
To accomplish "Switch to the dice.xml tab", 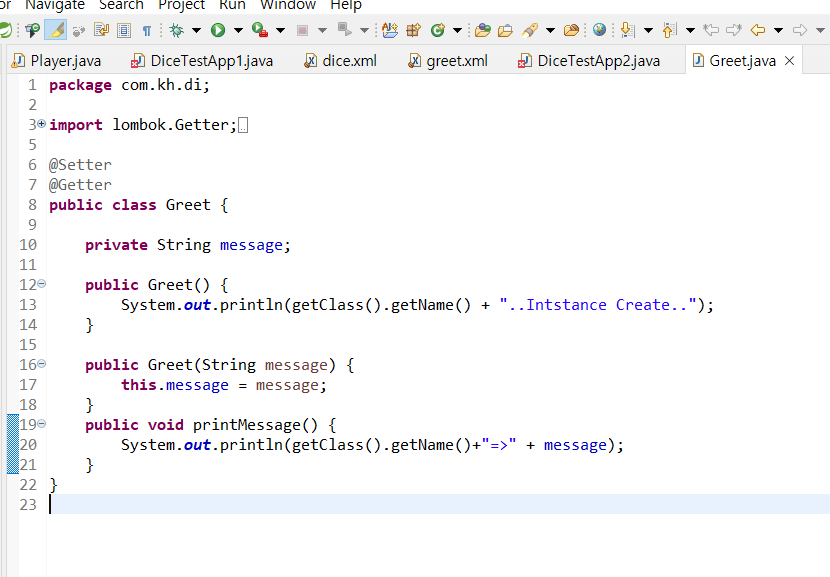I will tap(340, 61).
